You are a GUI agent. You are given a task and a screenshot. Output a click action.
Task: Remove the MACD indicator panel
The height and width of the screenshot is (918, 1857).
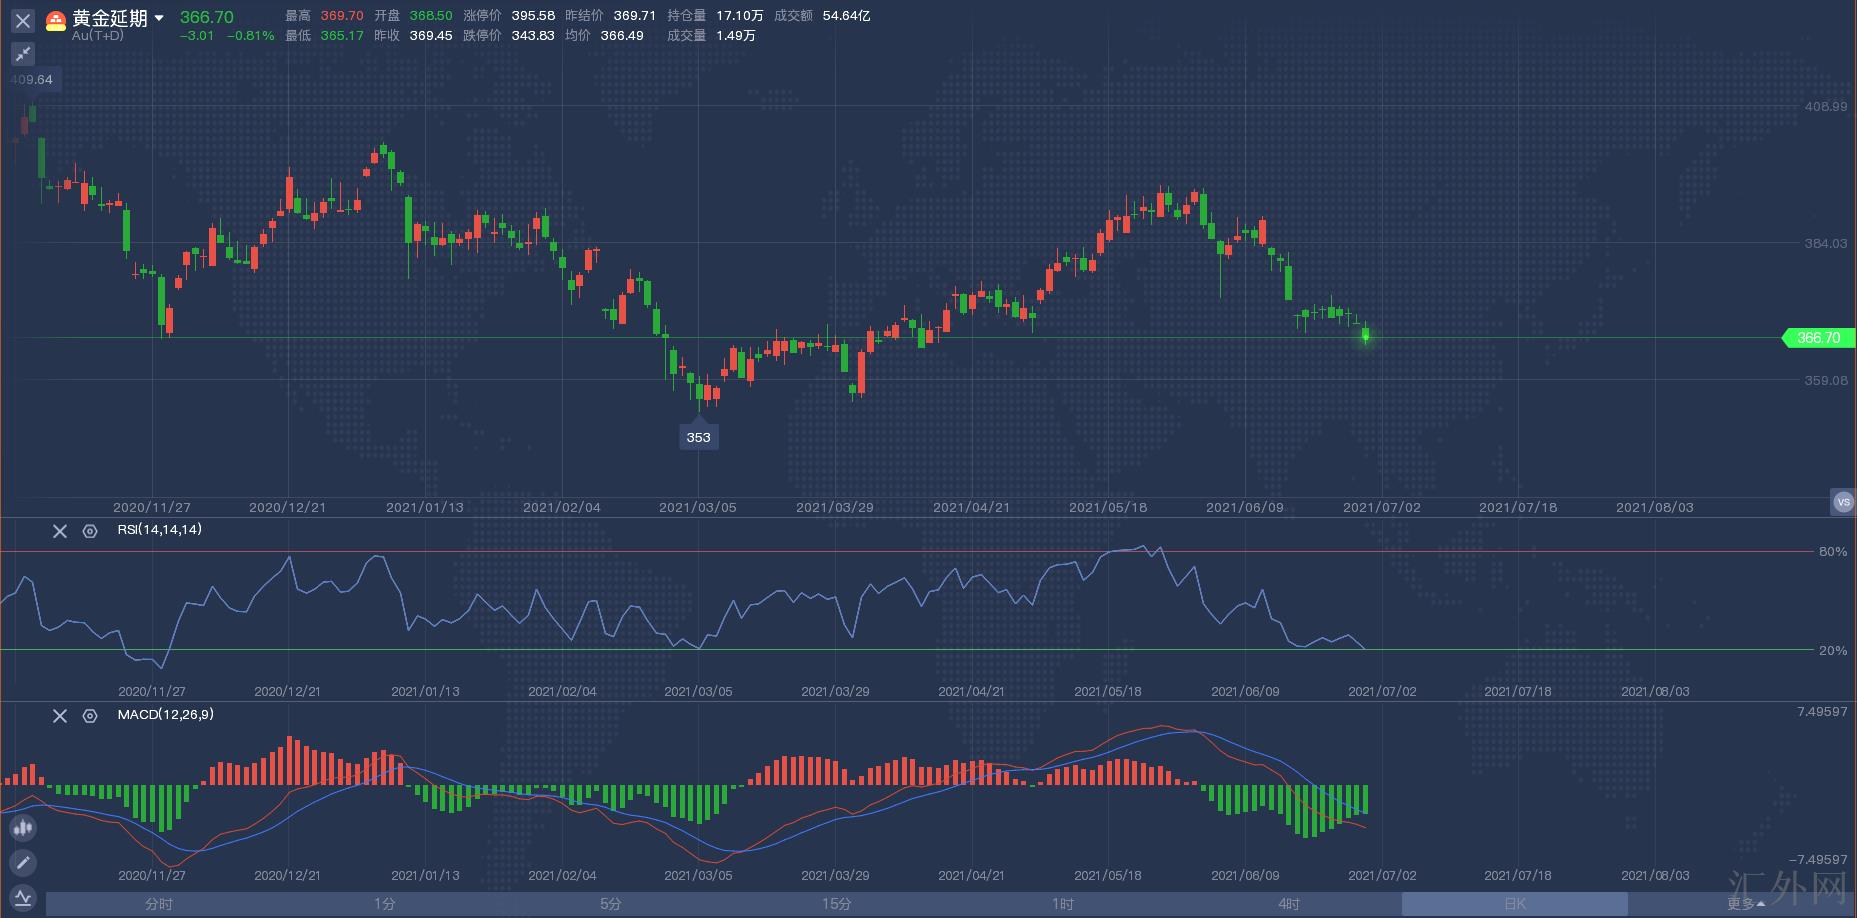(x=60, y=716)
